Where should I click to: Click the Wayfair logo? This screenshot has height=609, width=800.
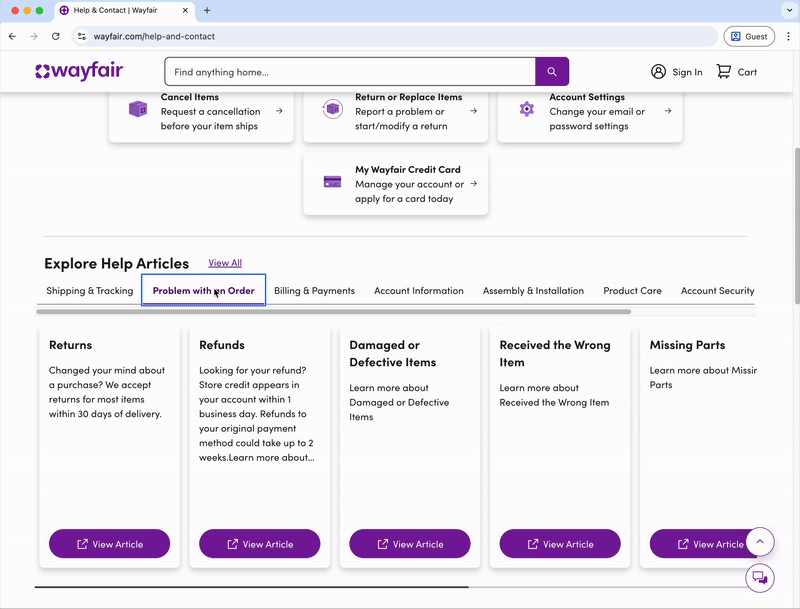tap(80, 71)
